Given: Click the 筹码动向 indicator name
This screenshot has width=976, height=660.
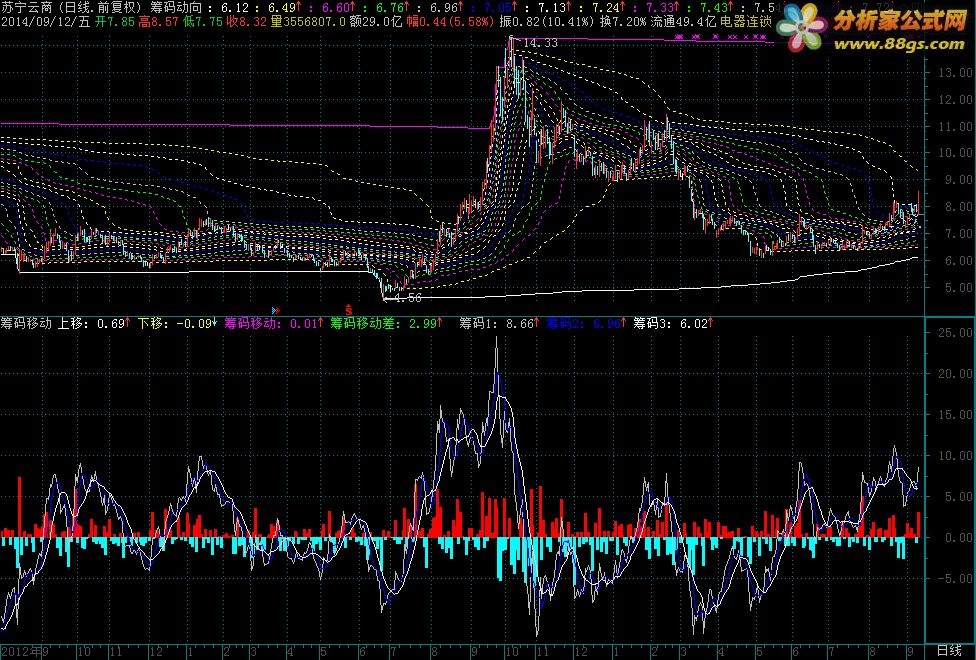Looking at the screenshot, I should (x=176, y=8).
